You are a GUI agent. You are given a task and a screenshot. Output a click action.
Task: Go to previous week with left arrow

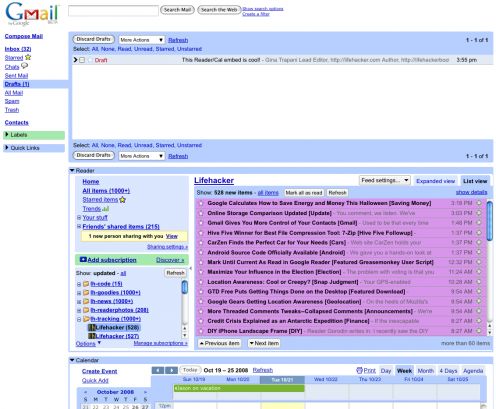coord(158,370)
